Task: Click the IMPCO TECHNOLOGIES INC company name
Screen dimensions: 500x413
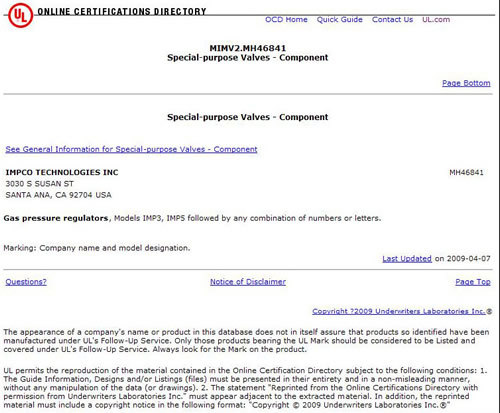Action: pos(62,172)
